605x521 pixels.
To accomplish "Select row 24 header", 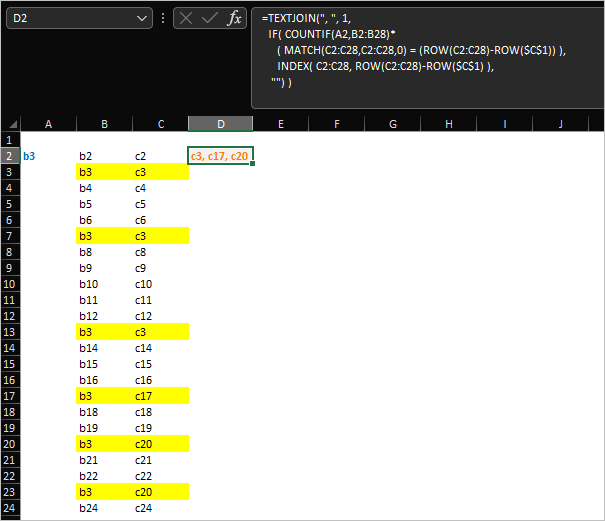I will (10, 508).
